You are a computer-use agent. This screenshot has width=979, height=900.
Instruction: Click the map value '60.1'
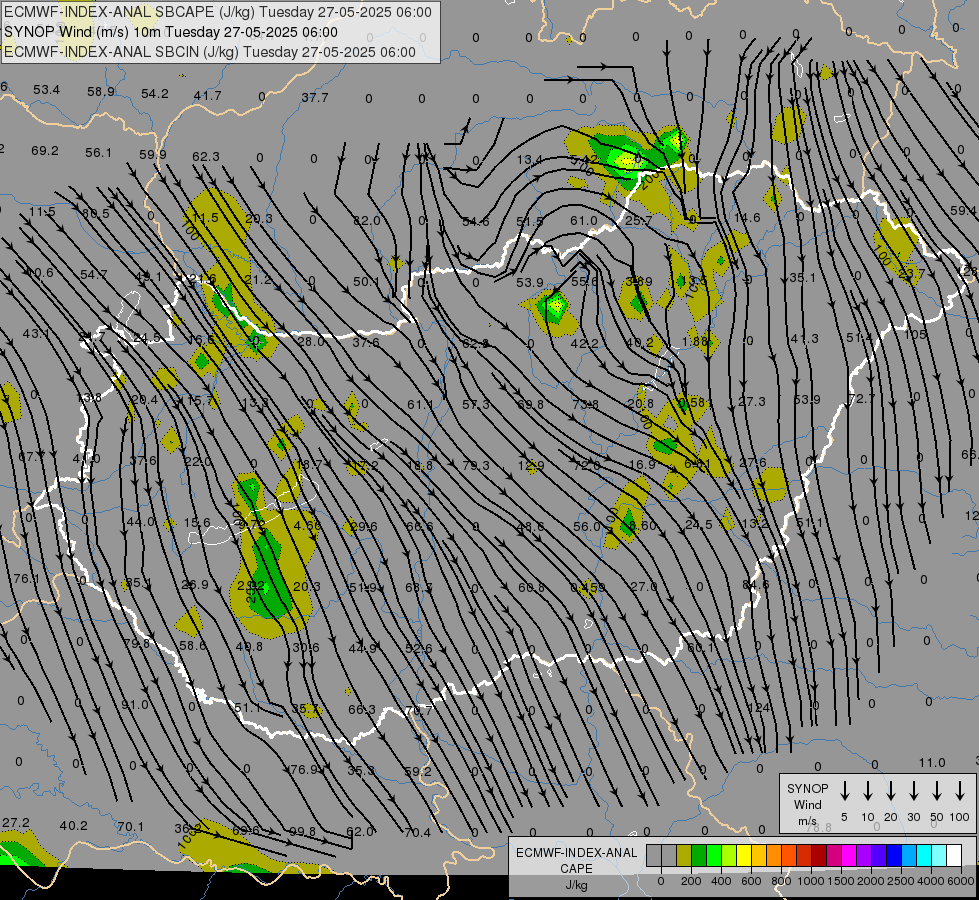click(x=701, y=648)
